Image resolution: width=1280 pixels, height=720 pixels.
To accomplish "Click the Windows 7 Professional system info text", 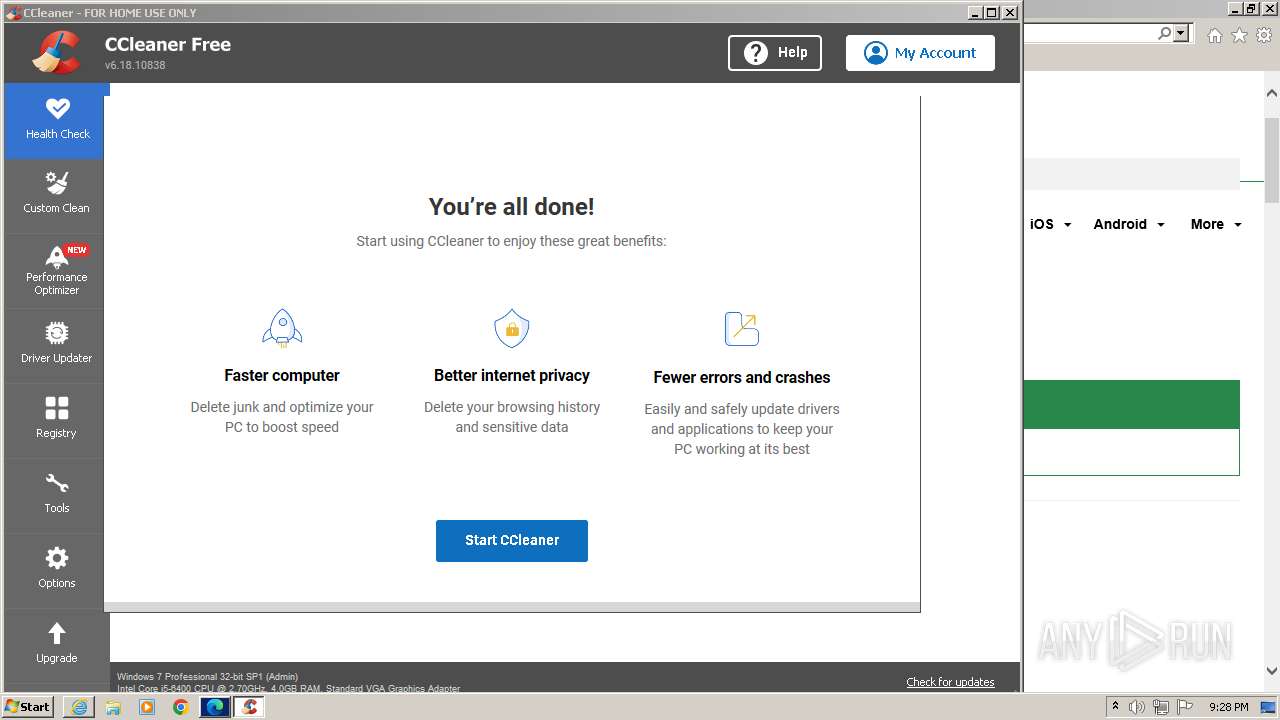I will coord(207,677).
